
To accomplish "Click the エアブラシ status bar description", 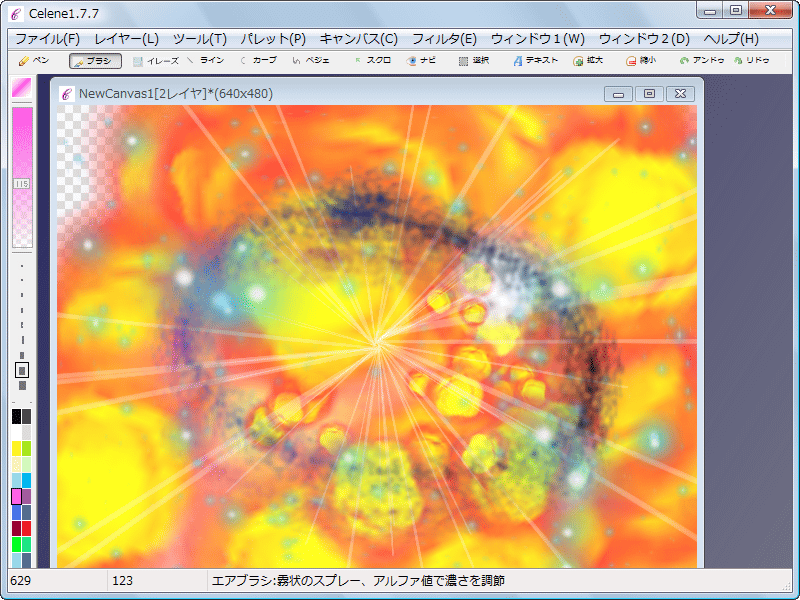I will coord(358,581).
